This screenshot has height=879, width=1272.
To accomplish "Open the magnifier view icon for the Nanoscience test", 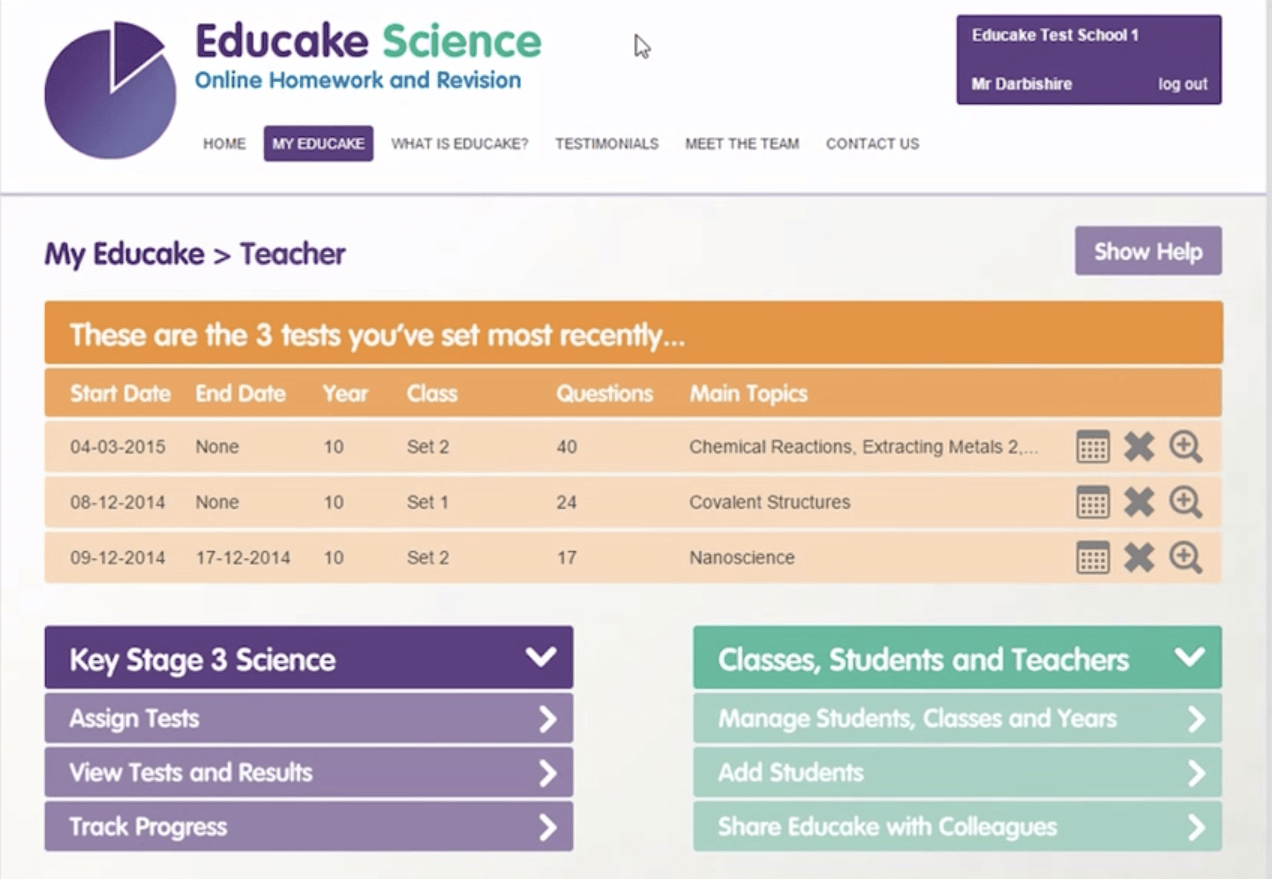I will point(1185,557).
